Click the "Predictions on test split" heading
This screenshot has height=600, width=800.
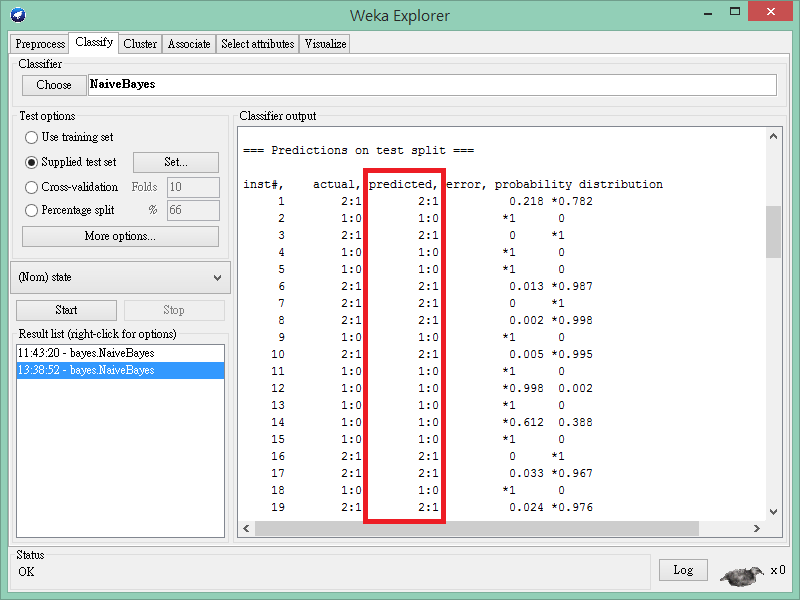click(x=358, y=151)
